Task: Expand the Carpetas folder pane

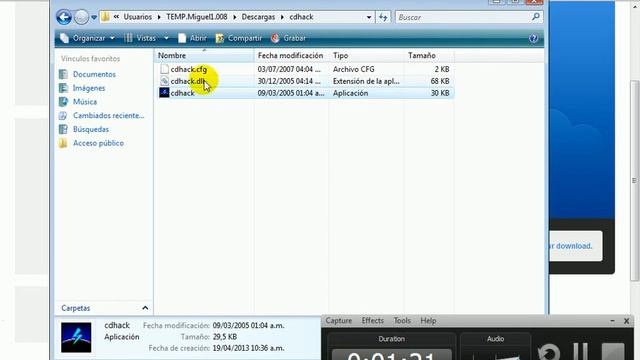Action: (x=145, y=308)
